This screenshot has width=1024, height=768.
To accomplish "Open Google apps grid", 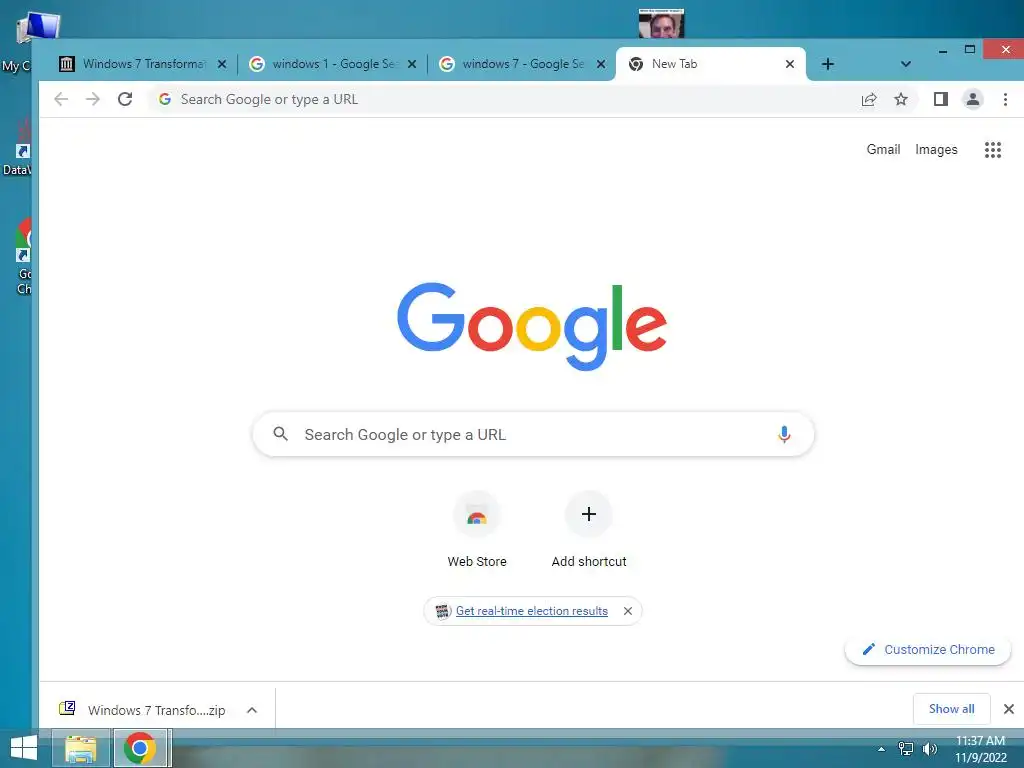I will (993, 150).
